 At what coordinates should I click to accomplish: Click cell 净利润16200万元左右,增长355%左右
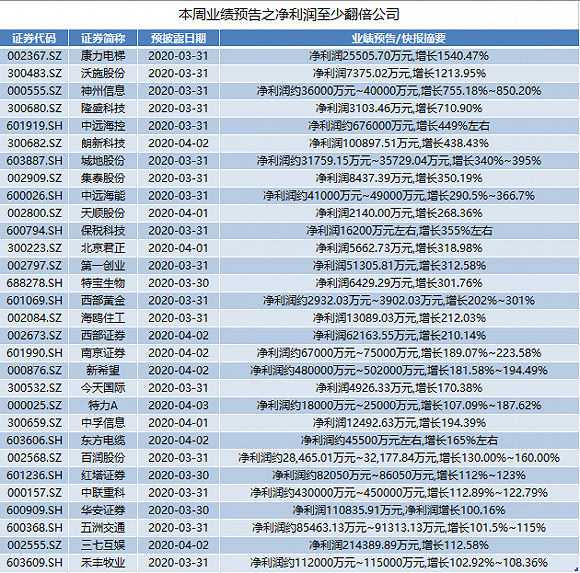click(399, 230)
